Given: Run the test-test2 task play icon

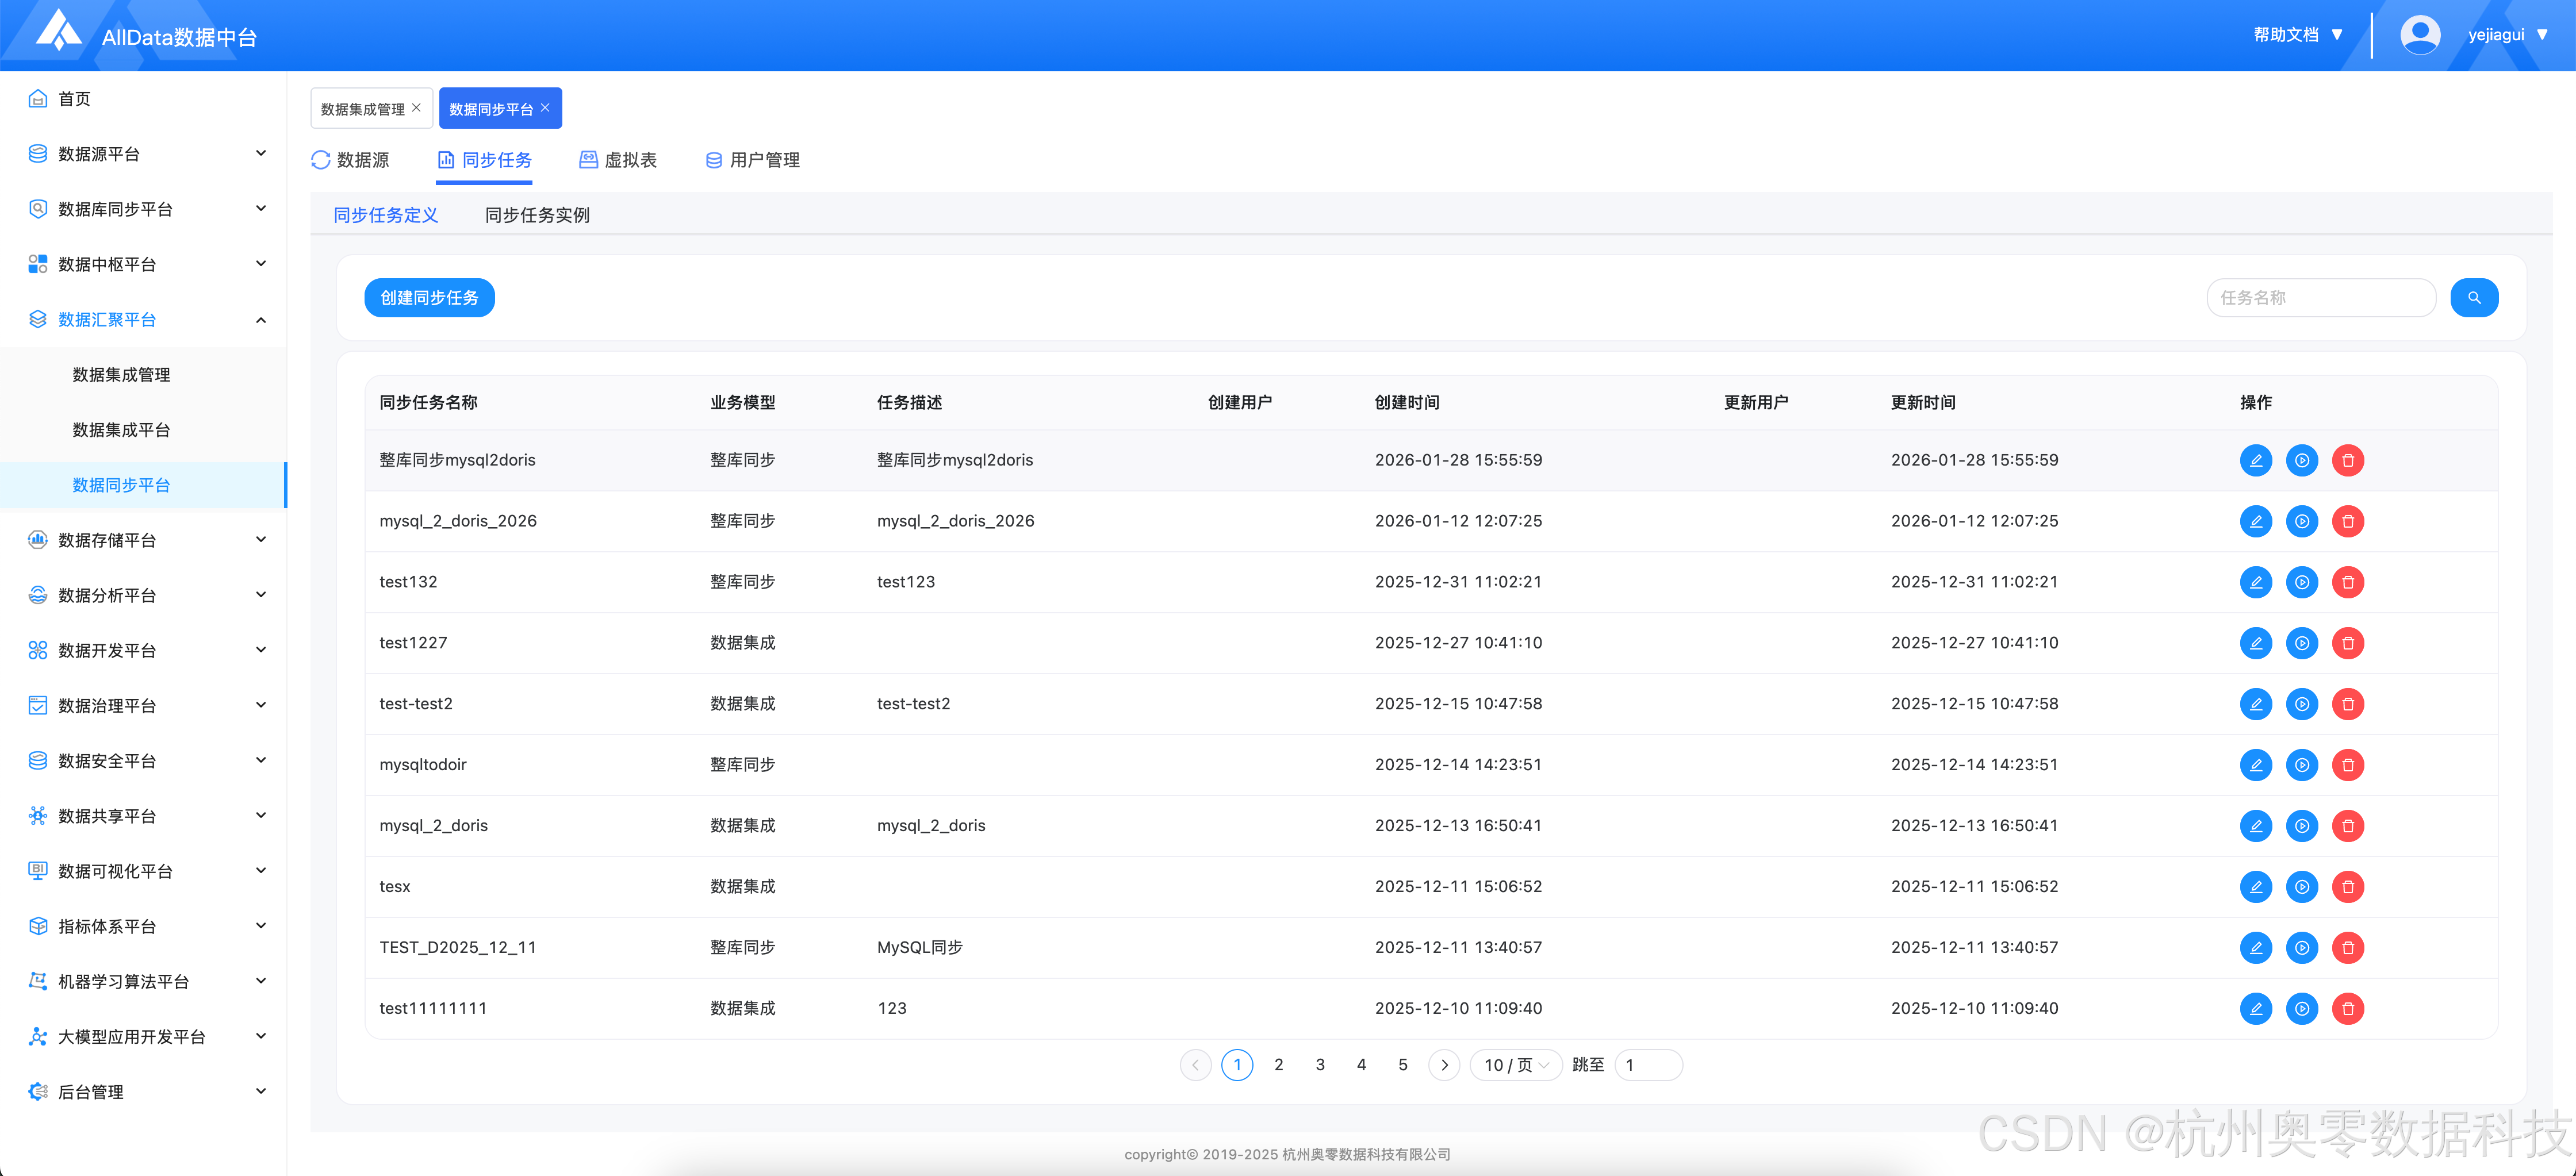Looking at the screenshot, I should [x=2301, y=704].
